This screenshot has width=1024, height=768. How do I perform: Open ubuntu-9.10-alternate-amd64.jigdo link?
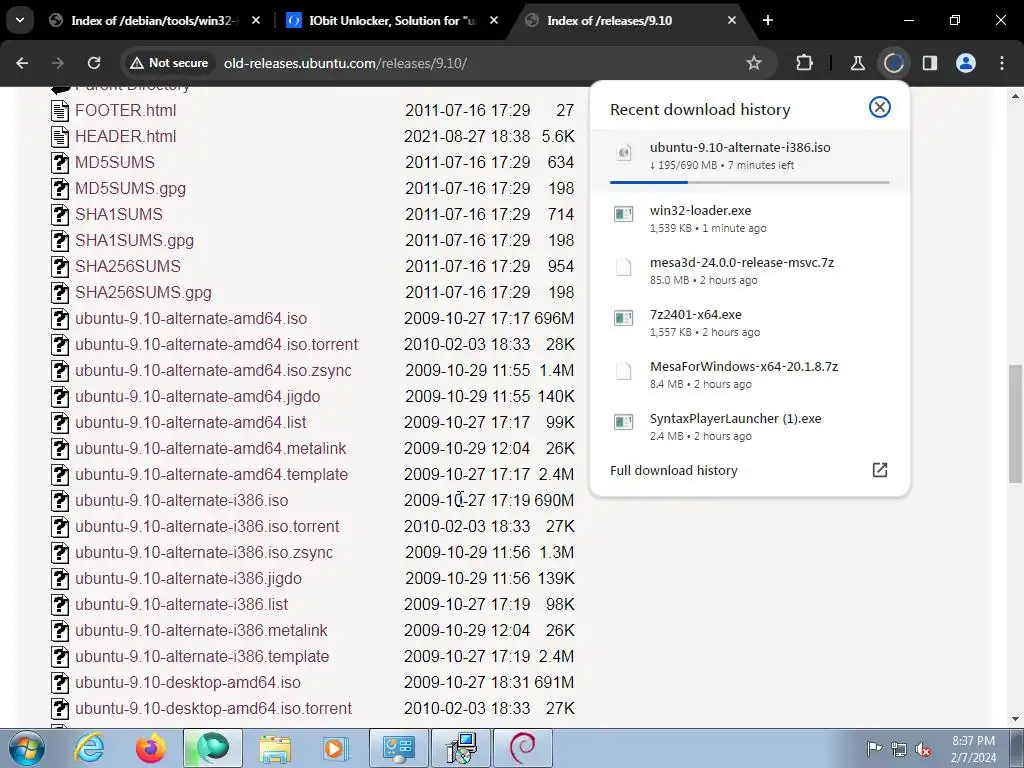point(198,396)
